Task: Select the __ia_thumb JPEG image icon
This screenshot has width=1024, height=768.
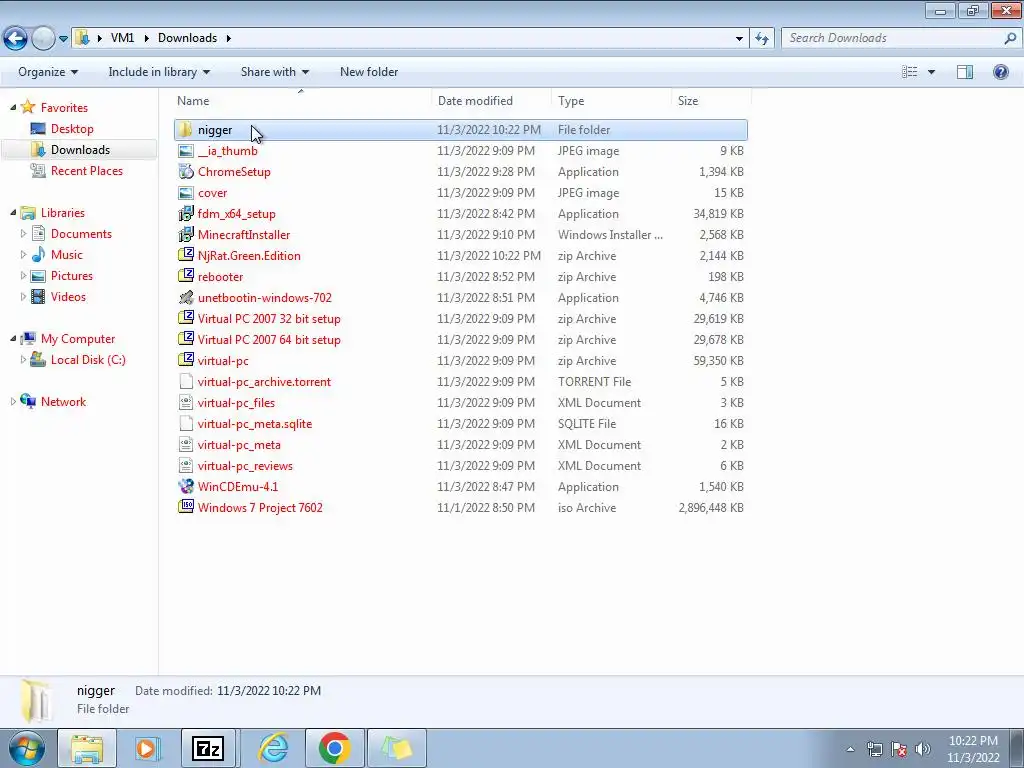Action: [x=186, y=151]
